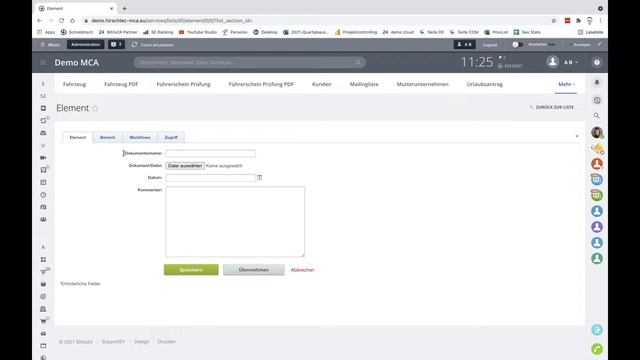The image size is (640, 360).
Task: Click the 11:25 clock display
Action: point(477,62)
